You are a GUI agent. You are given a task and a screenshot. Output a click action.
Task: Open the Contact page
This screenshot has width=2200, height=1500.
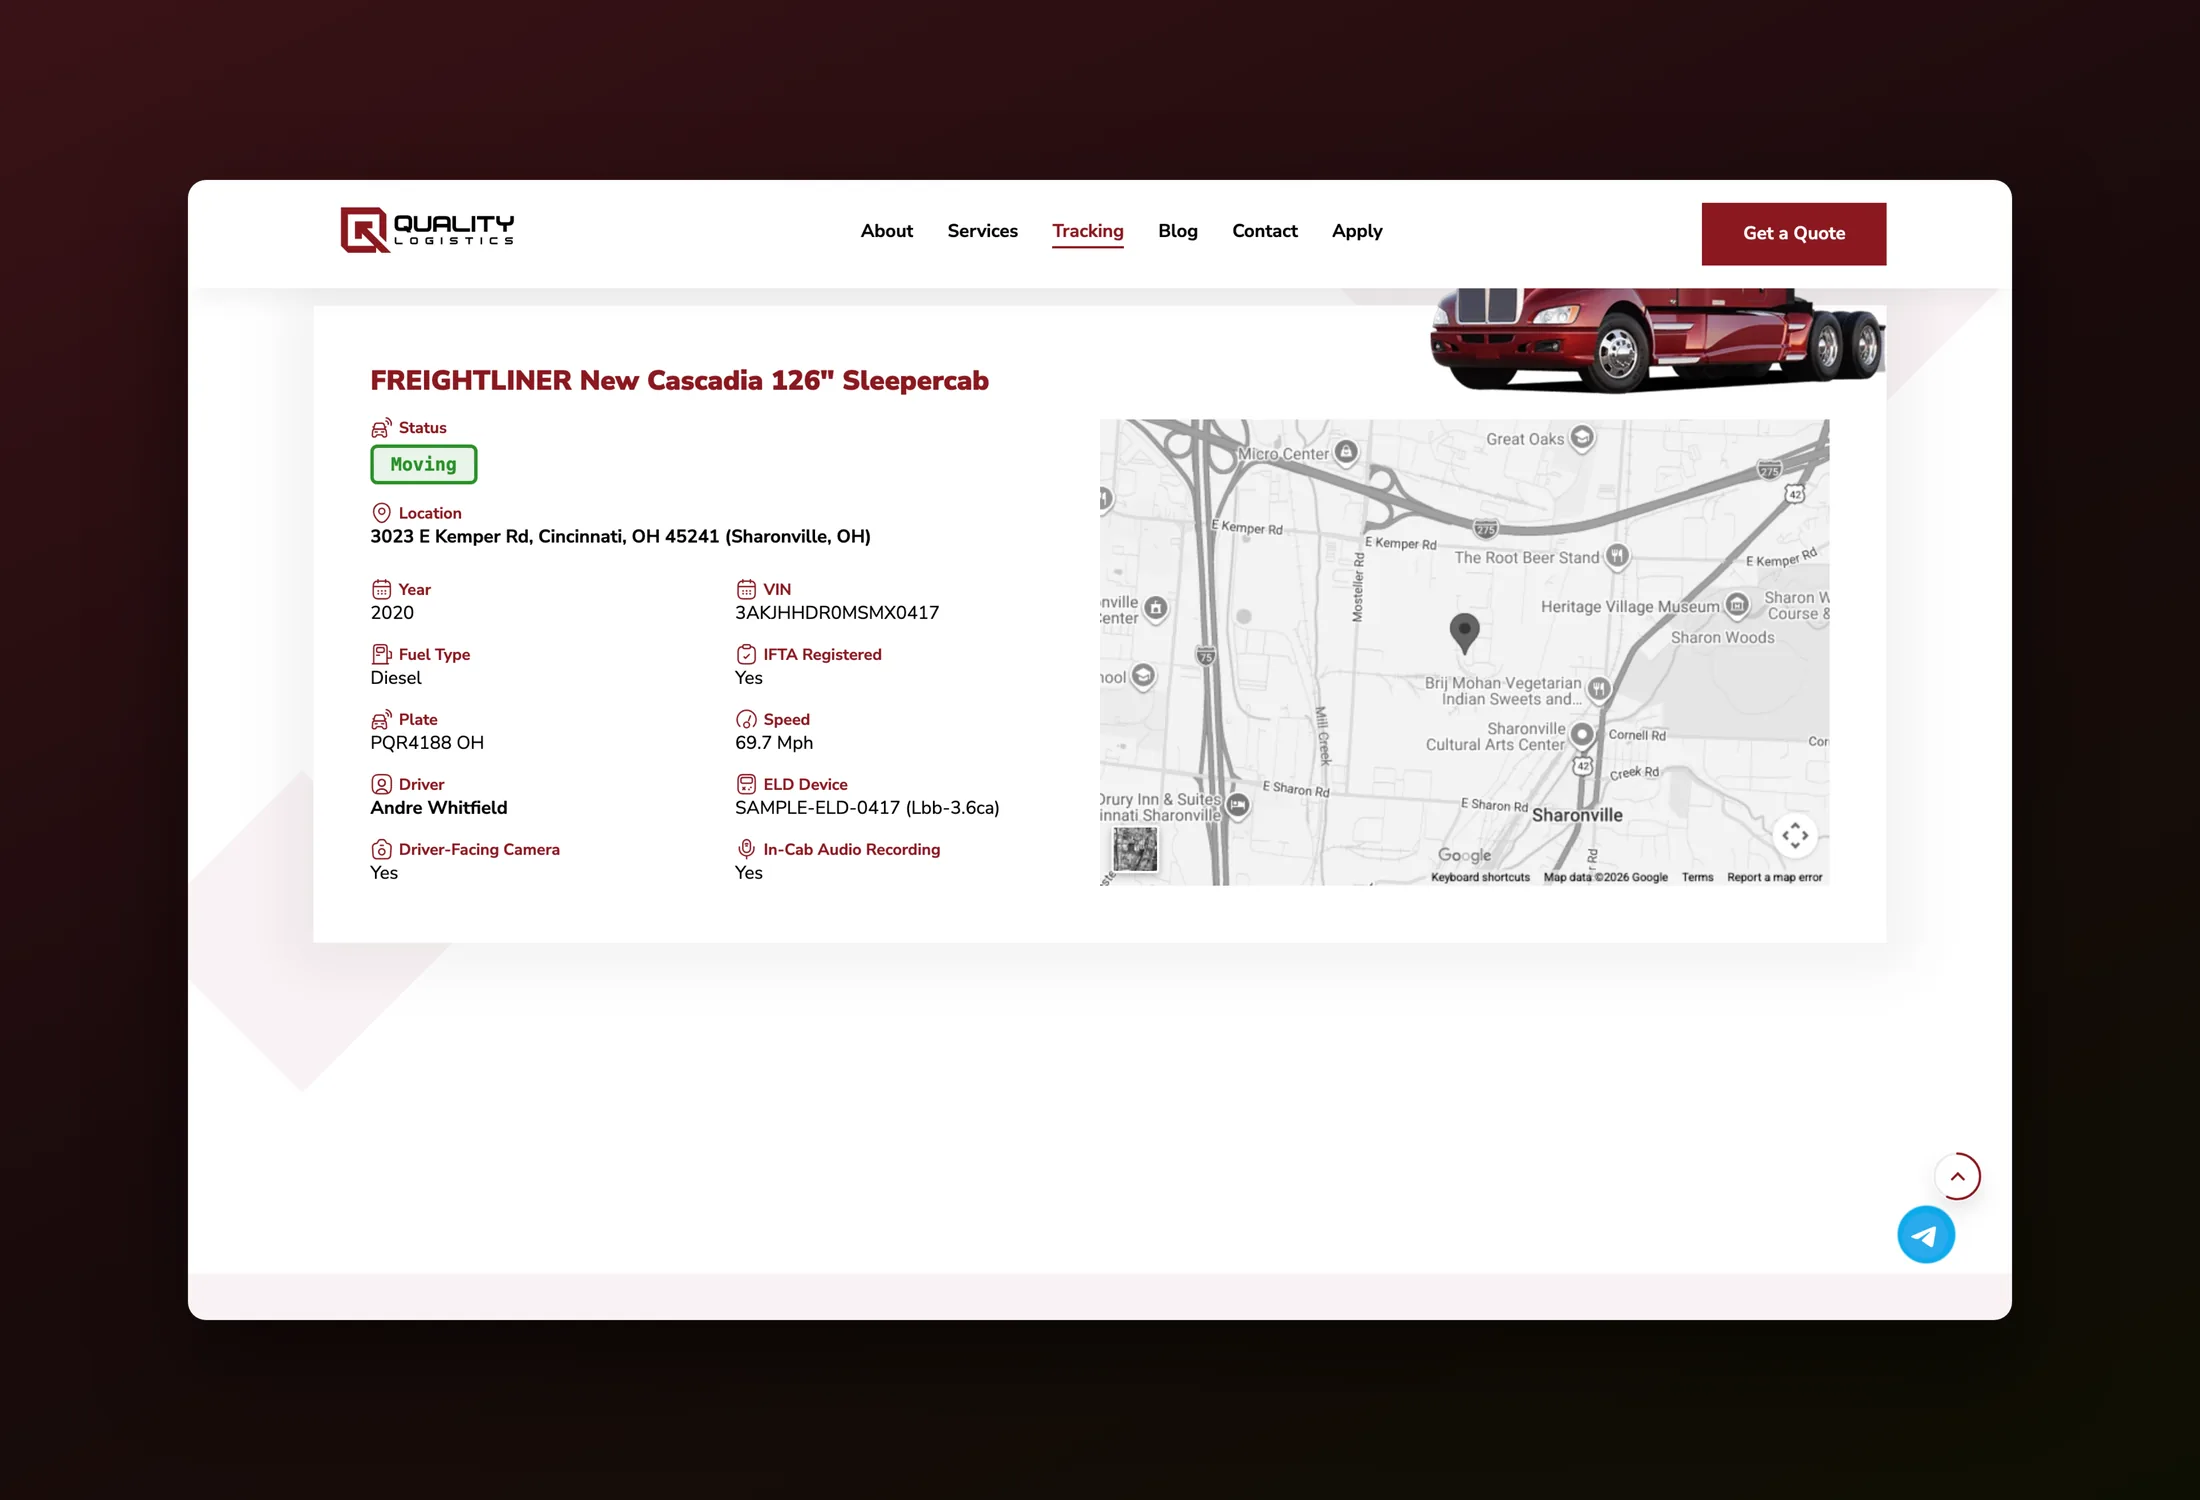pyautogui.click(x=1264, y=231)
